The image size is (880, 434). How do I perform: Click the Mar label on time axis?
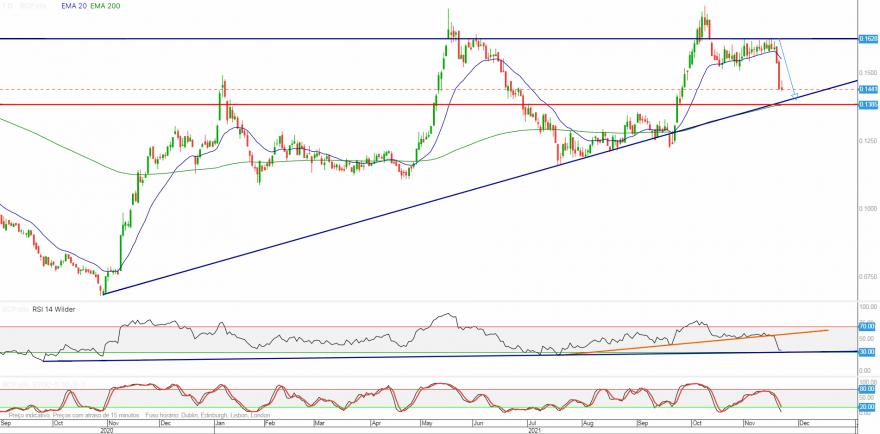(x=319, y=423)
